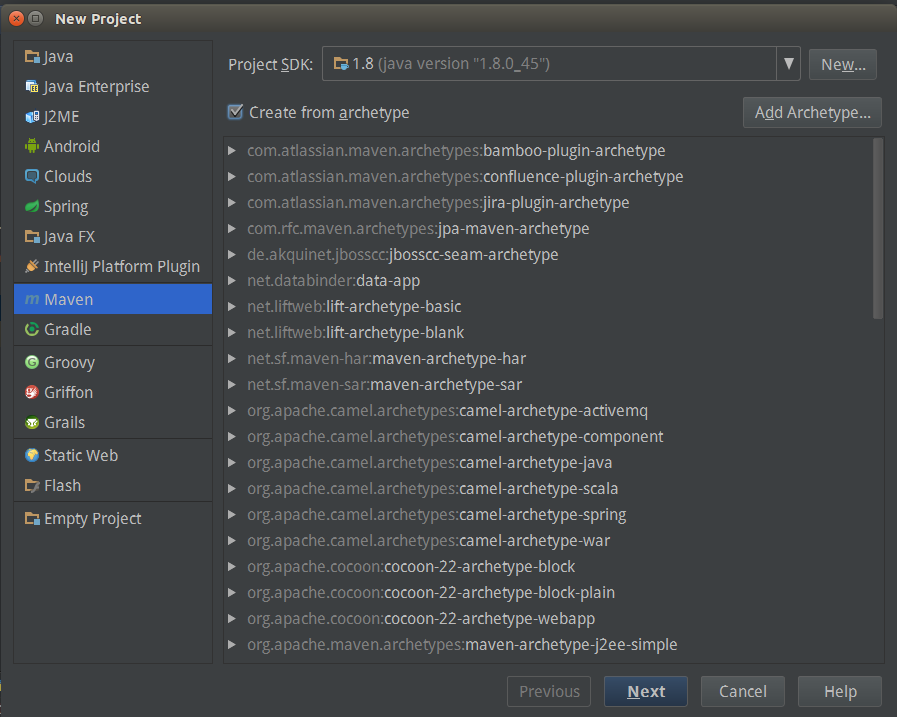The height and width of the screenshot is (717, 897).
Task: Select camel-archetype-scala row
Action: 549,489
